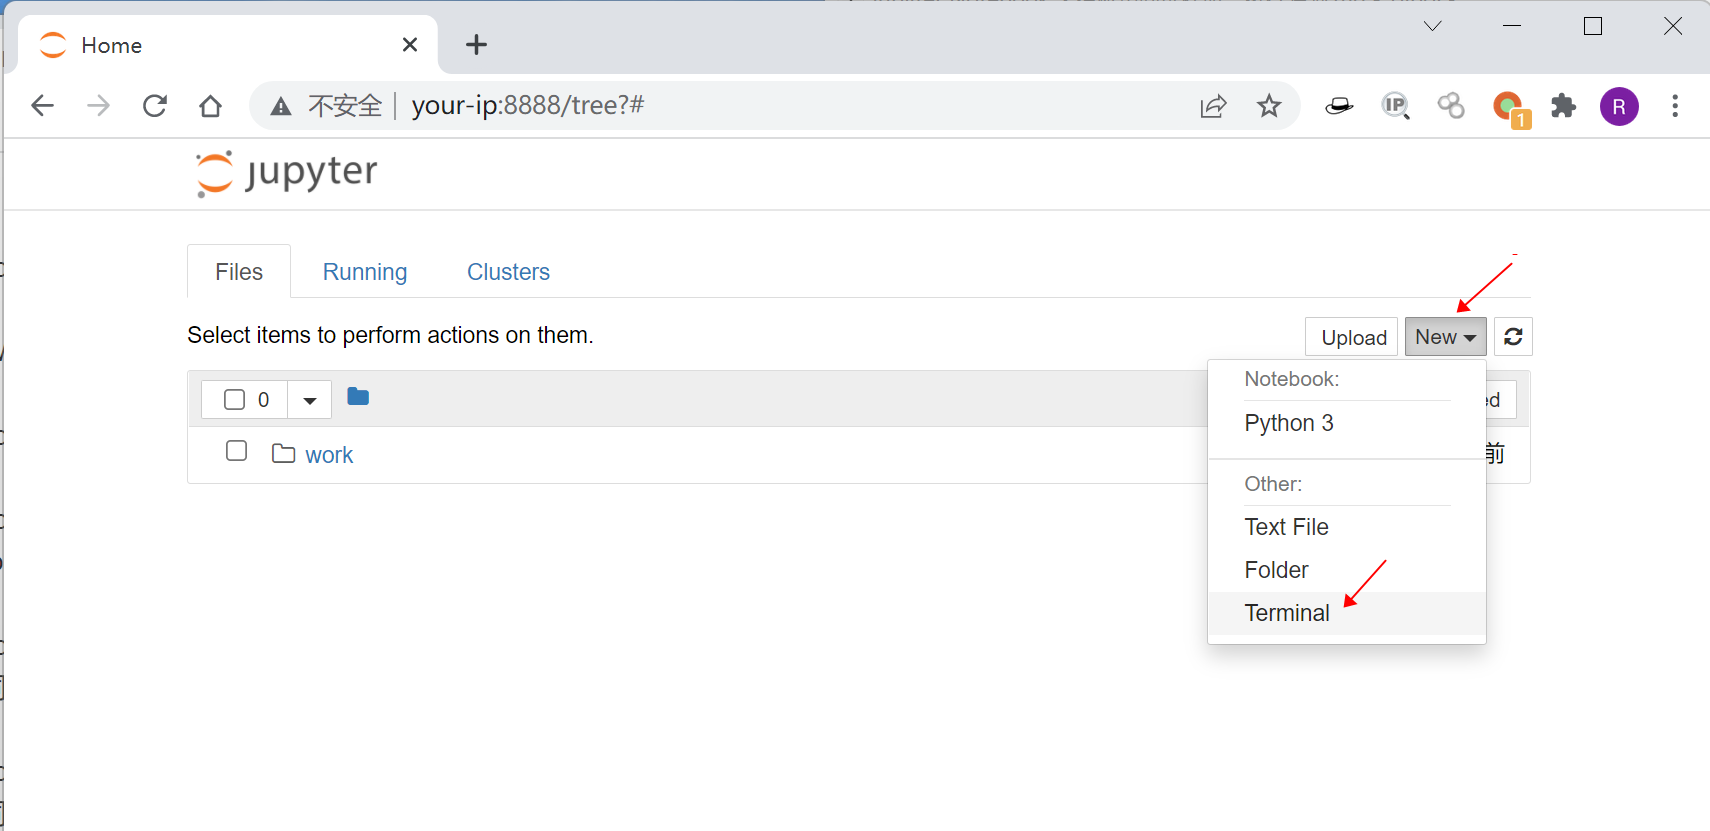
Task: Check the box next to work folder
Action: click(x=237, y=451)
